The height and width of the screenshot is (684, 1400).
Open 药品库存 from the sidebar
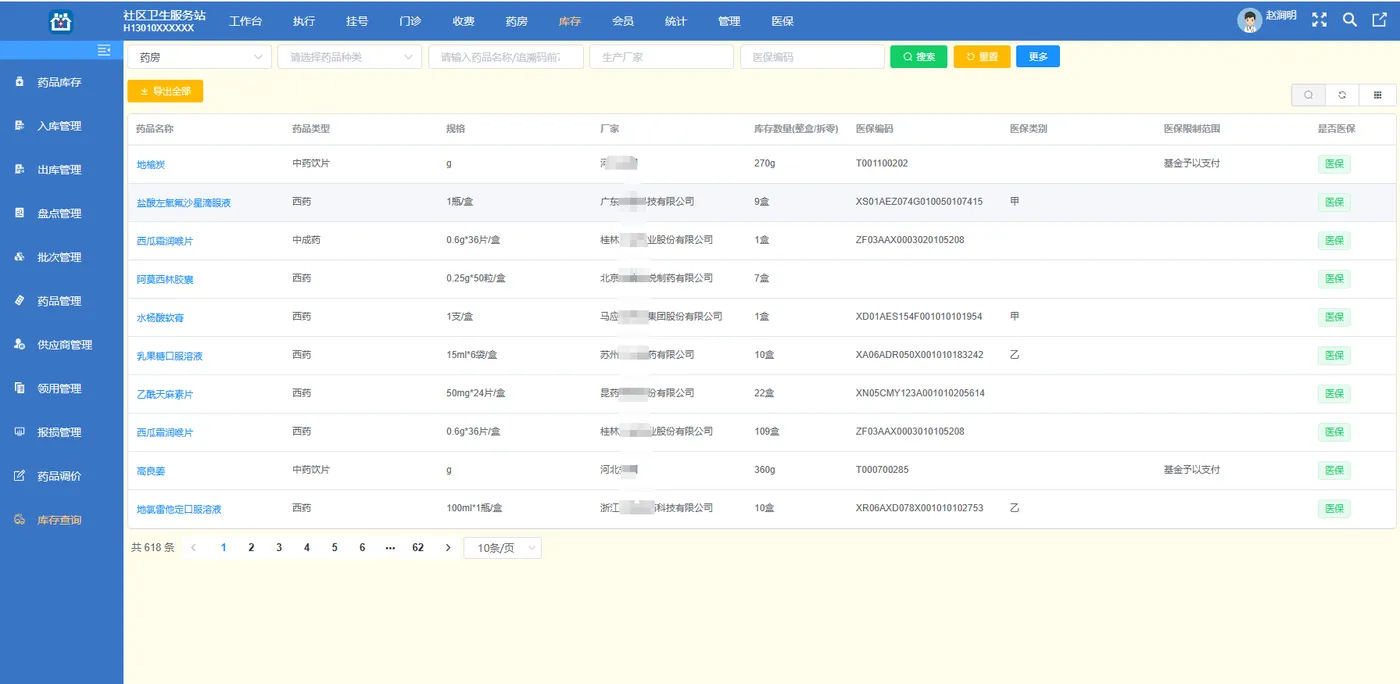(x=62, y=81)
